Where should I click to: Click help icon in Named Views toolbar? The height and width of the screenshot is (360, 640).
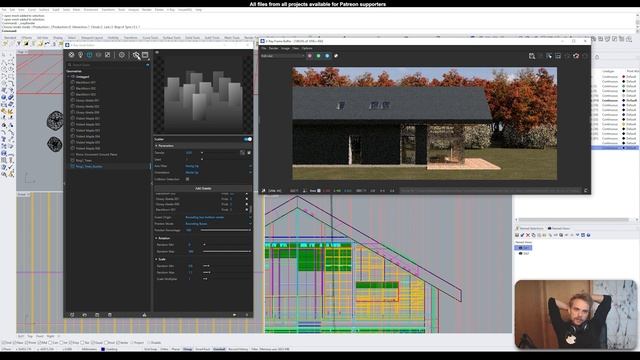(x=588, y=235)
